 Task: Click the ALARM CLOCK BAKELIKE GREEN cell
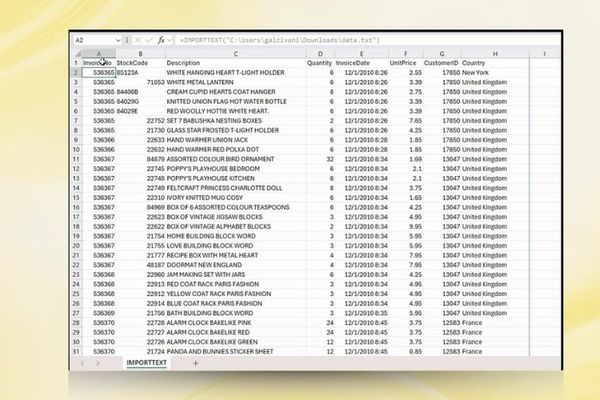pos(236,342)
